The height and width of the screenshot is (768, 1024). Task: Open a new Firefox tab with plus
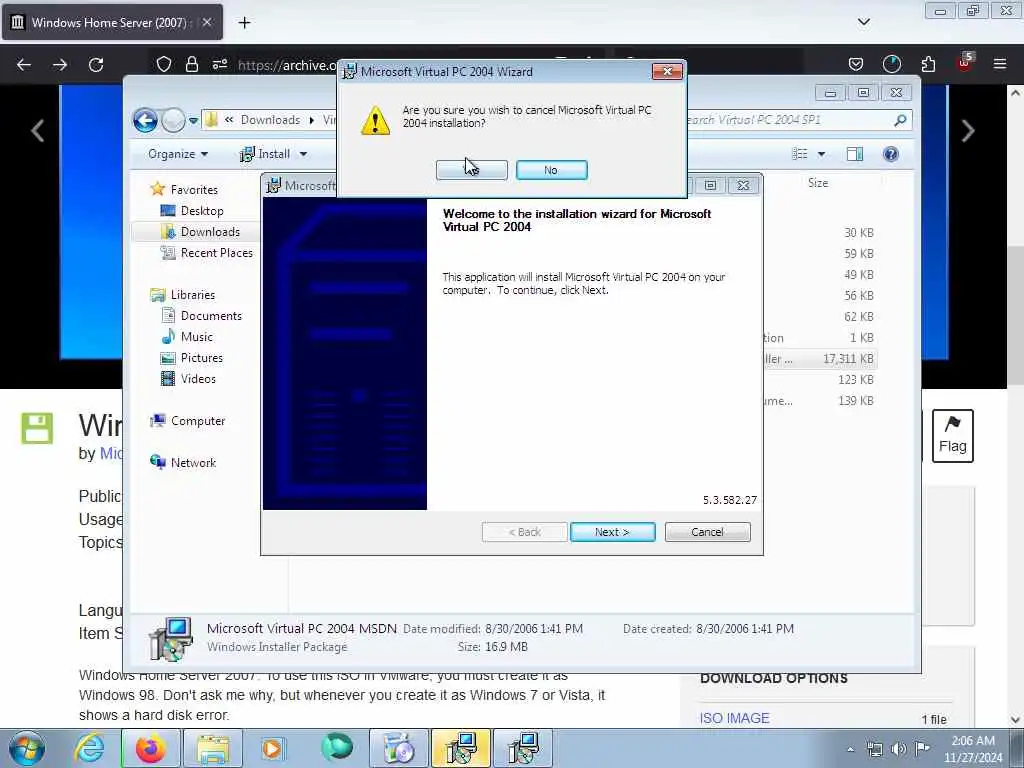point(244,23)
